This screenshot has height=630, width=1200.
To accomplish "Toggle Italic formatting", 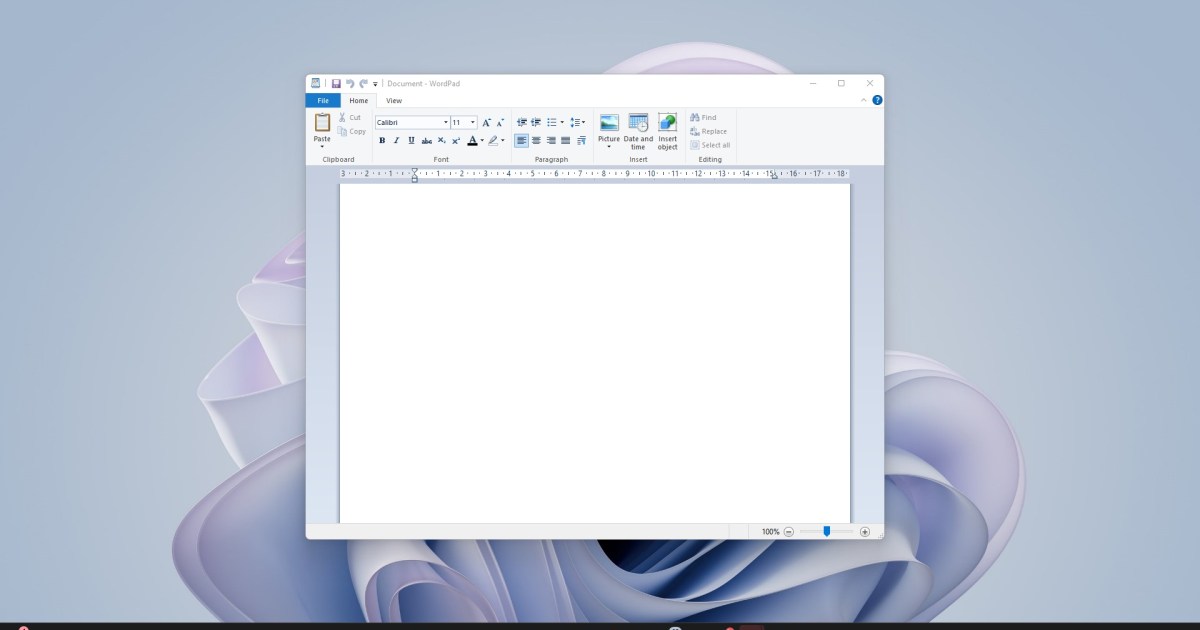I will tap(396, 141).
